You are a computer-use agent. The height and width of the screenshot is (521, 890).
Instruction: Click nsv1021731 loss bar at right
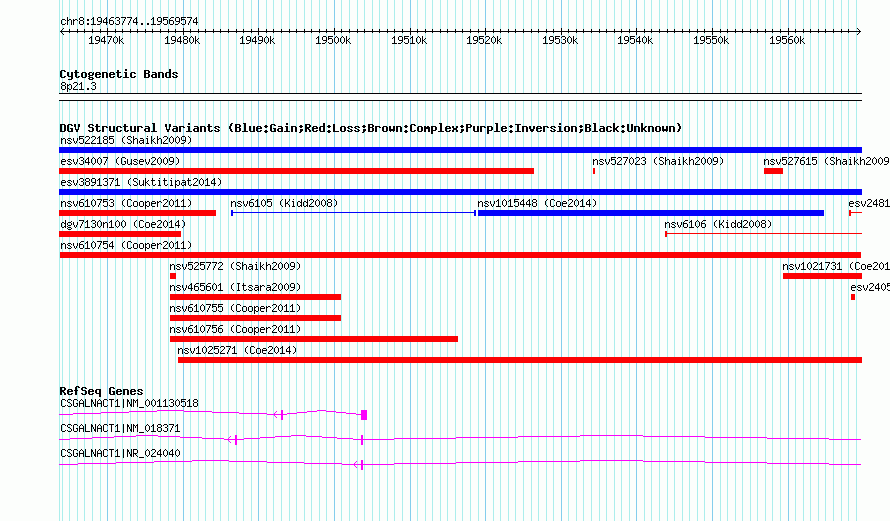822,276
